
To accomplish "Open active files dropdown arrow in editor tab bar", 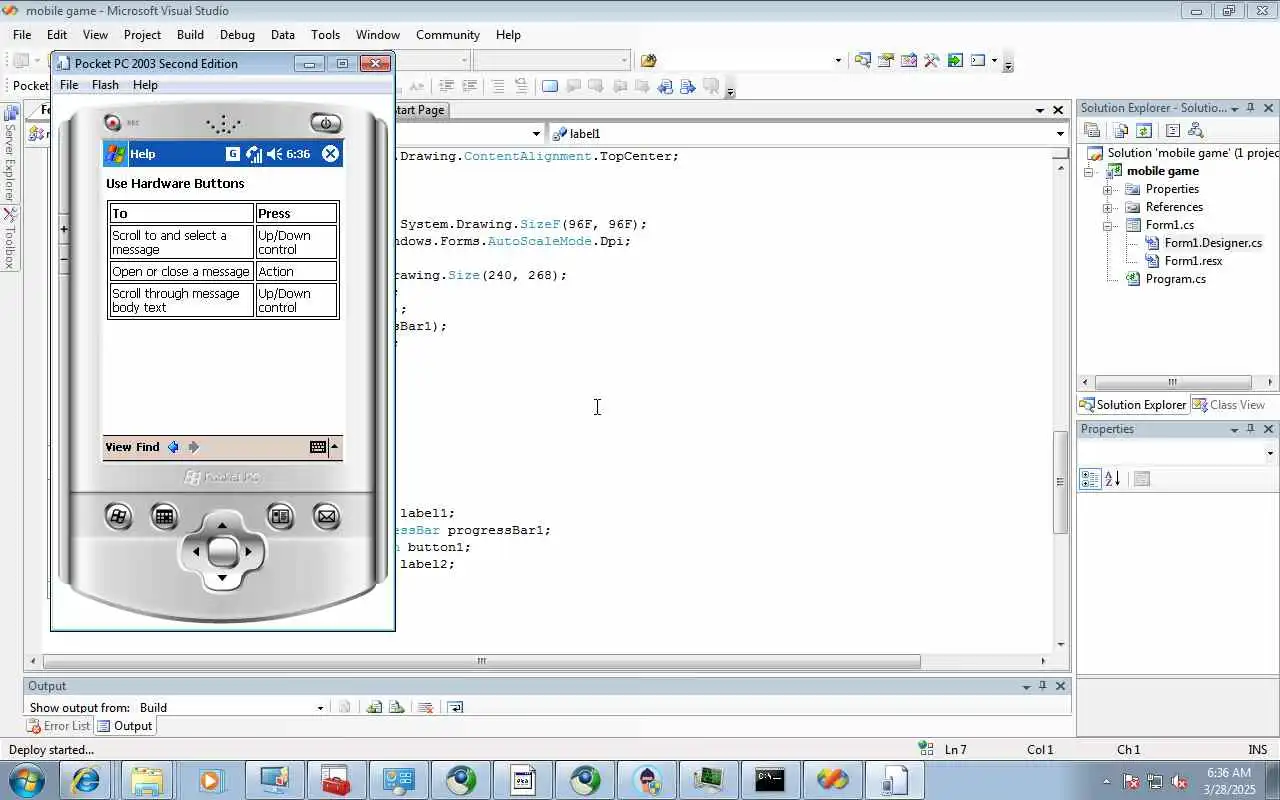I will [x=1040, y=110].
